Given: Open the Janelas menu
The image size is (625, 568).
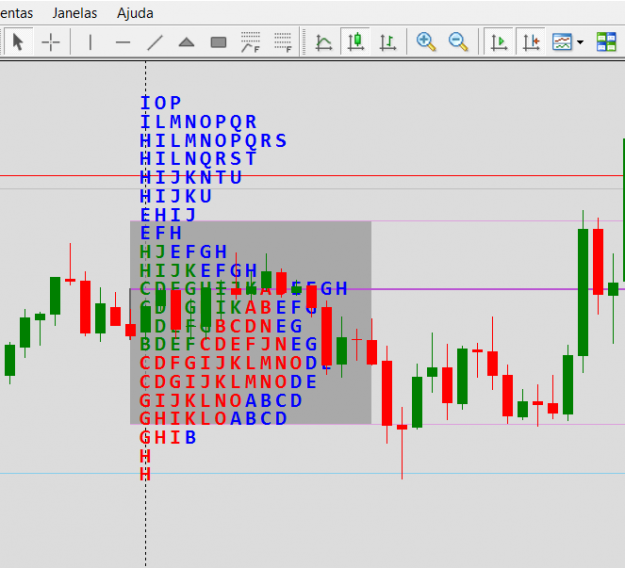Looking at the screenshot, I should (75, 13).
